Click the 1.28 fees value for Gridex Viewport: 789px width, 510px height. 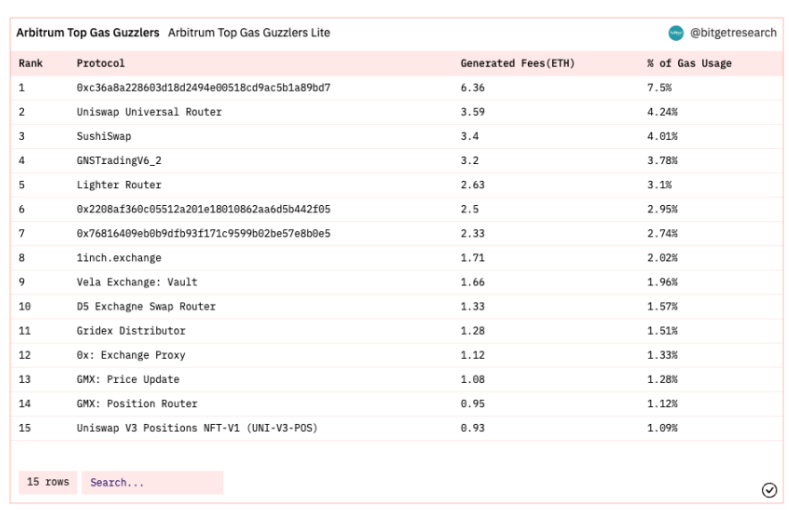pyautogui.click(x=472, y=330)
